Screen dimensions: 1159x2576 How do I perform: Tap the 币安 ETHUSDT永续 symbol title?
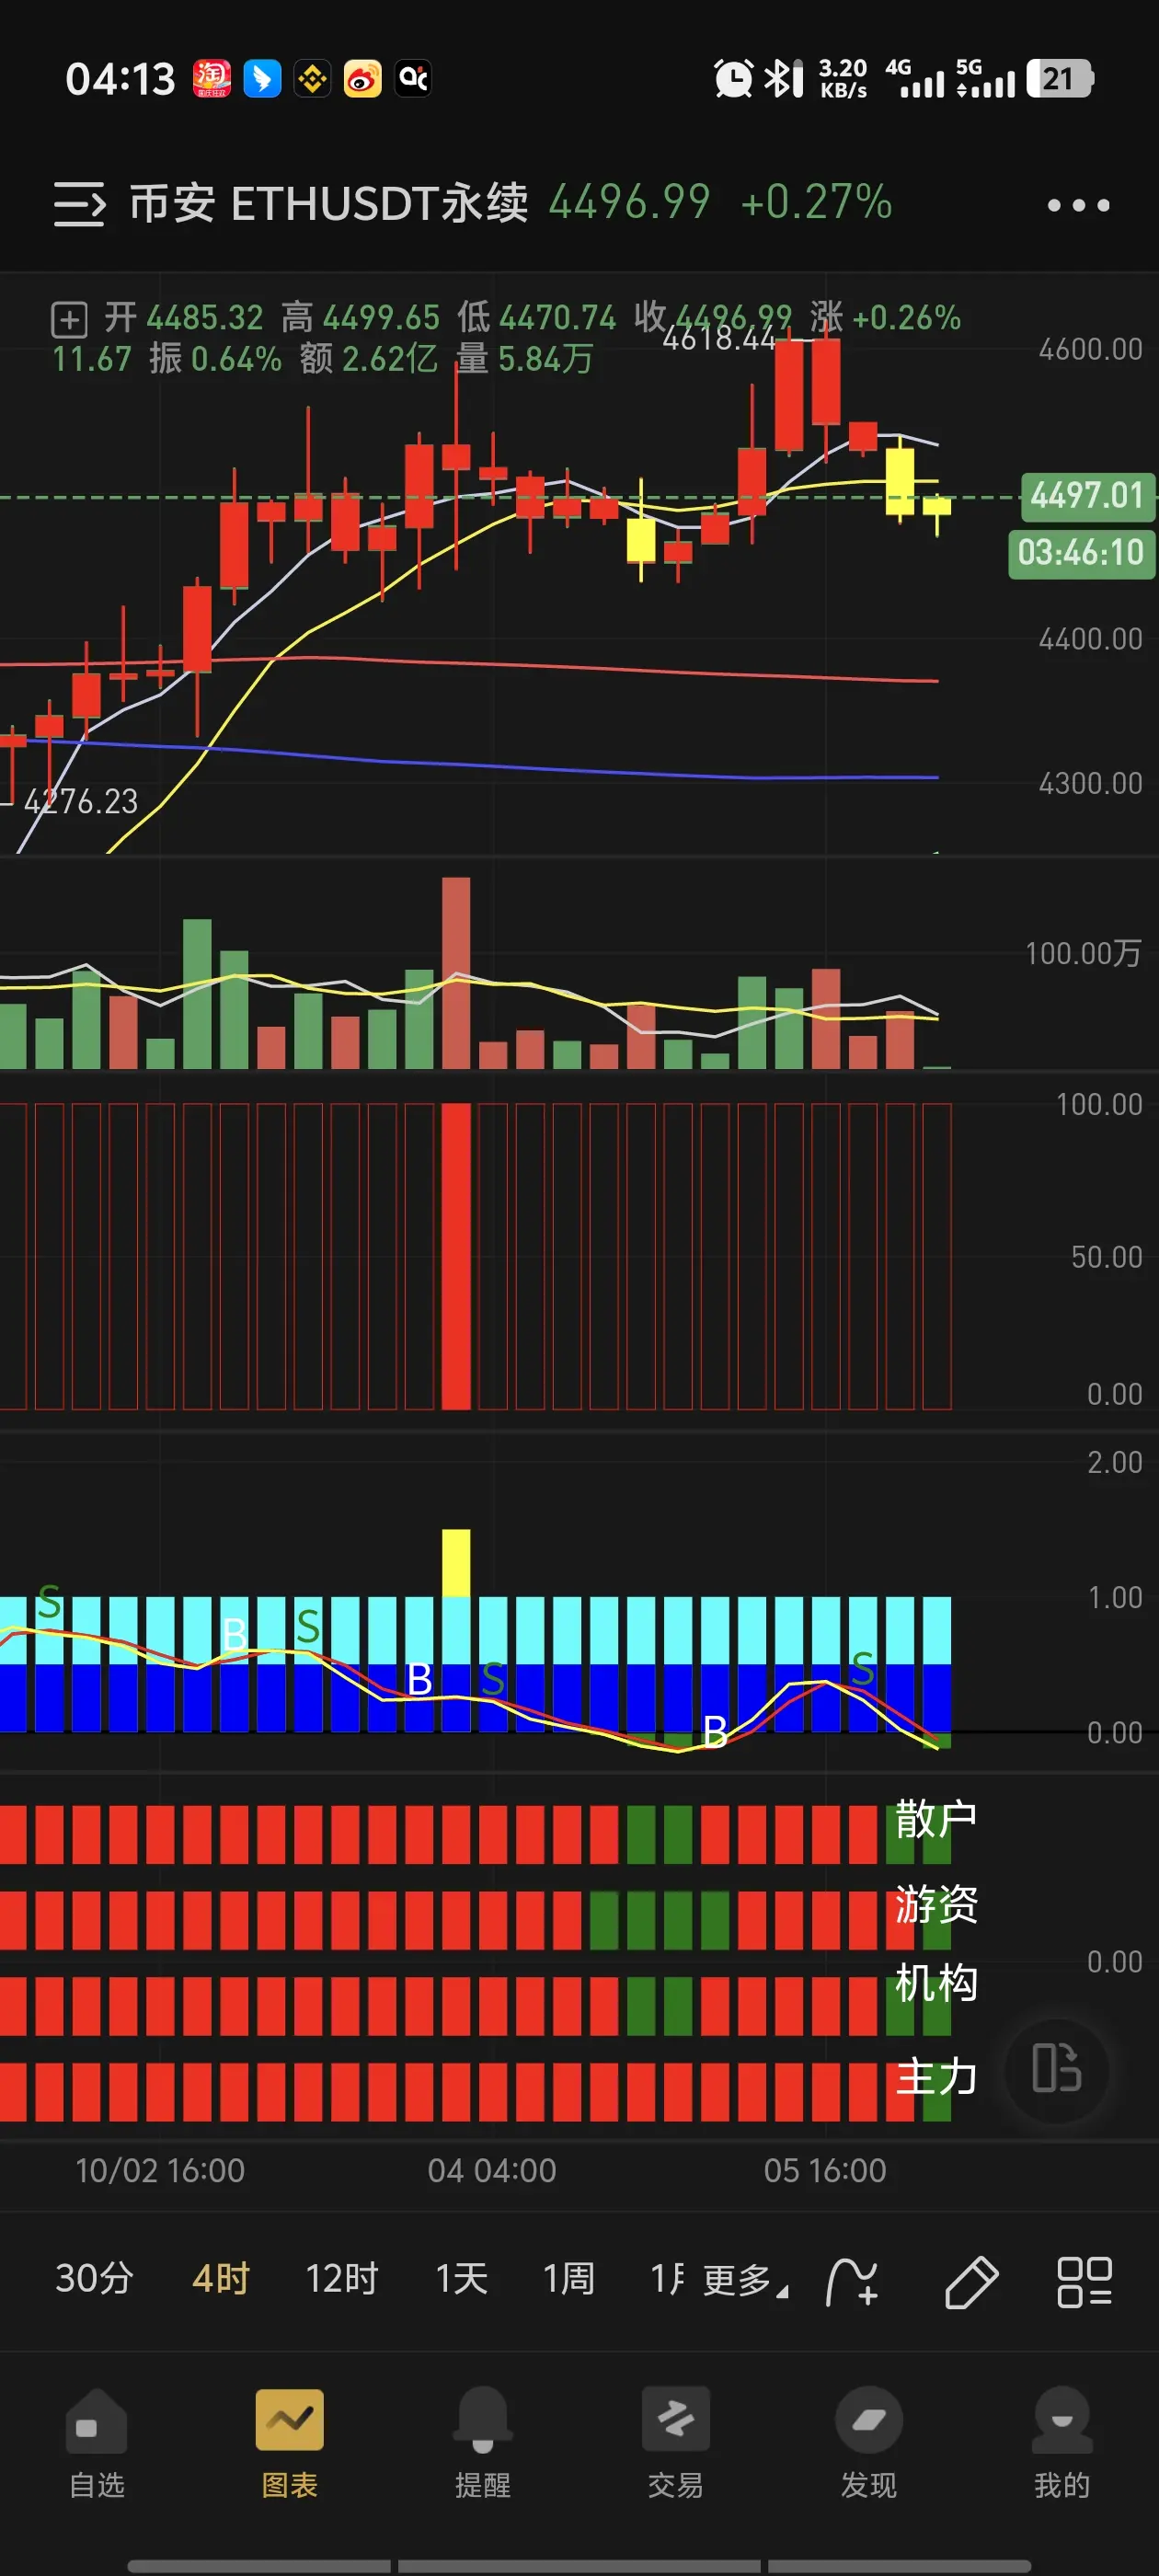[x=328, y=203]
